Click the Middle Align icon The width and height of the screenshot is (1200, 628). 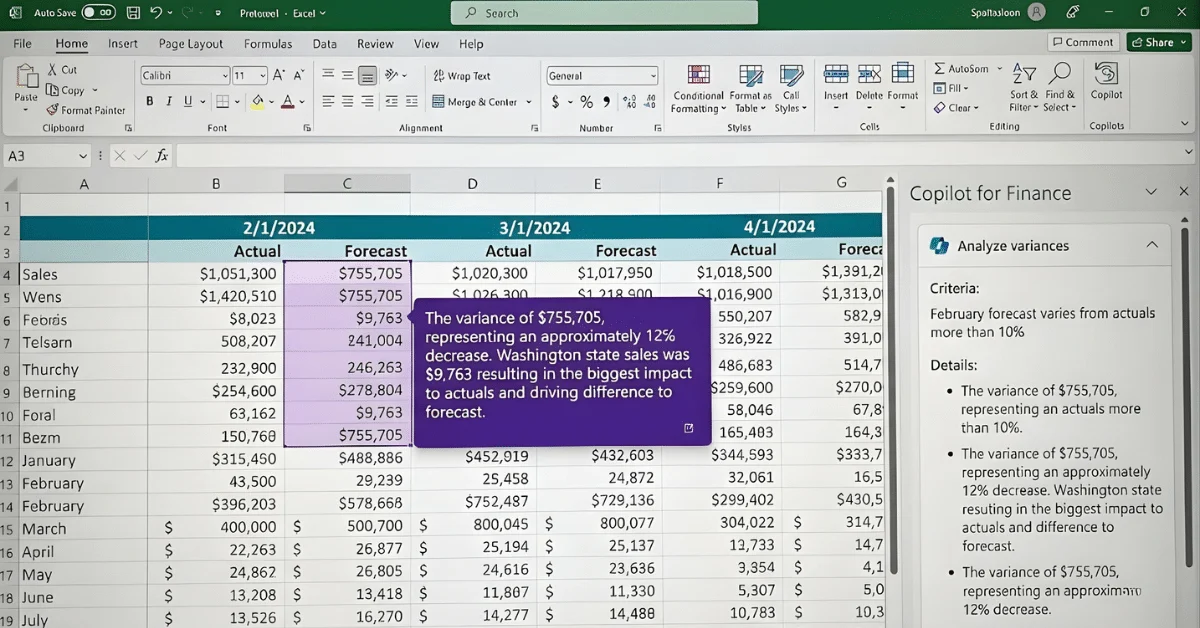click(347, 75)
